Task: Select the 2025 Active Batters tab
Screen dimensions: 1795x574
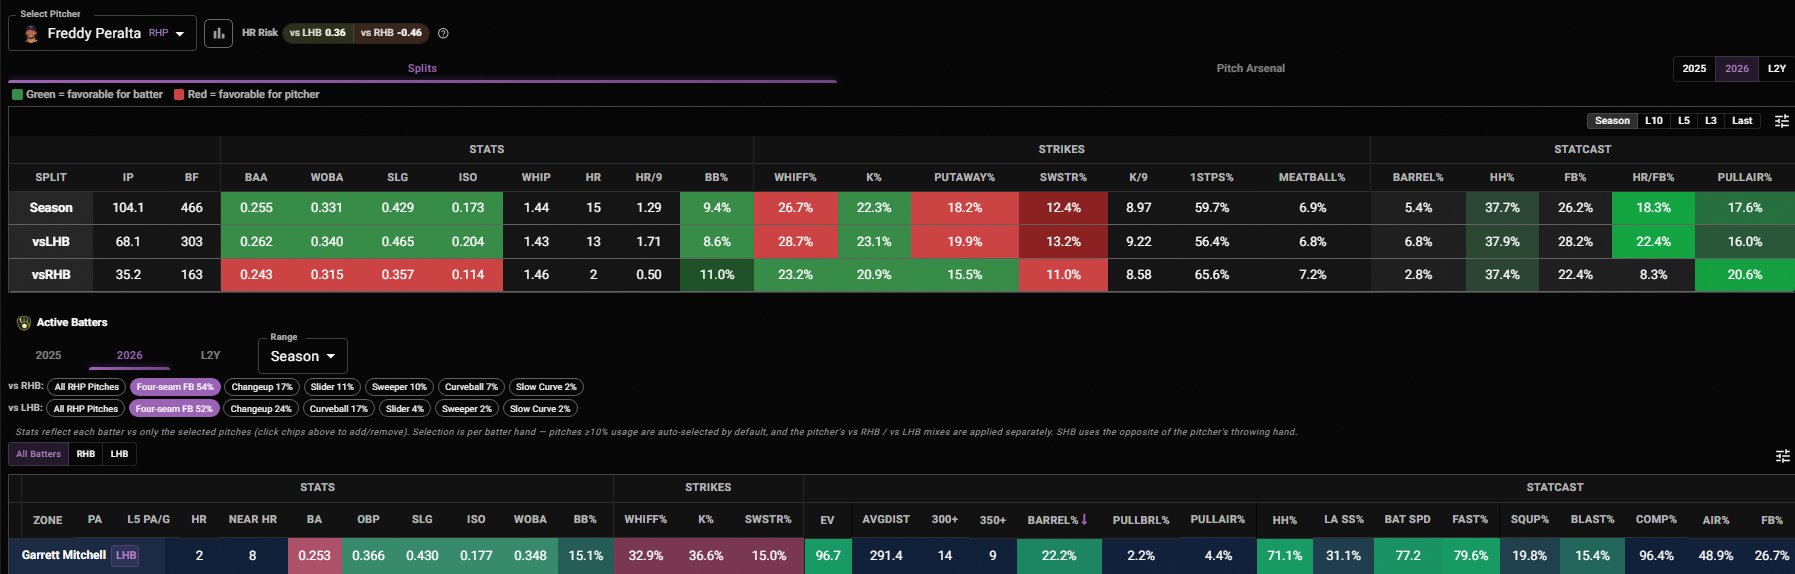Action: coord(48,355)
